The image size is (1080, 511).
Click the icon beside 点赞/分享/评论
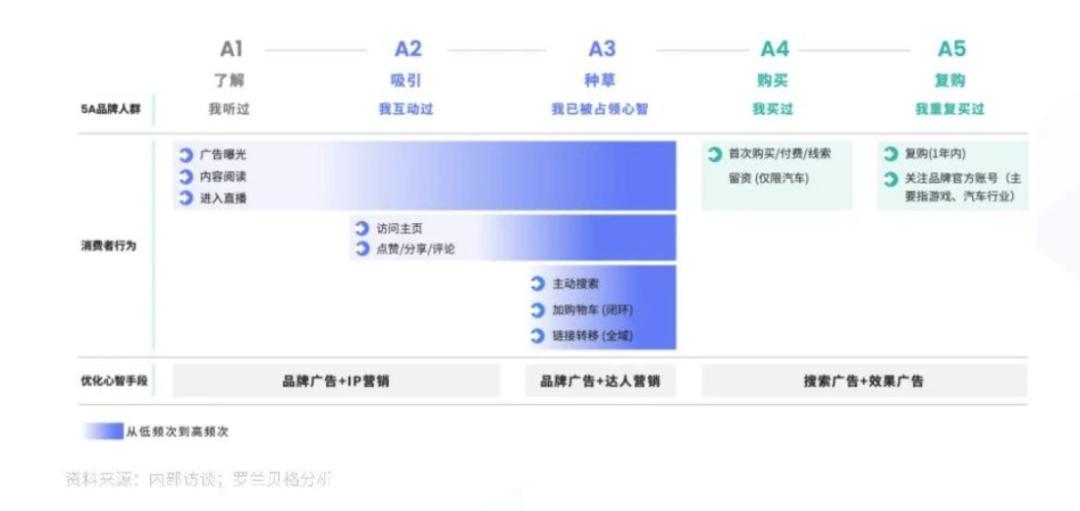(362, 249)
